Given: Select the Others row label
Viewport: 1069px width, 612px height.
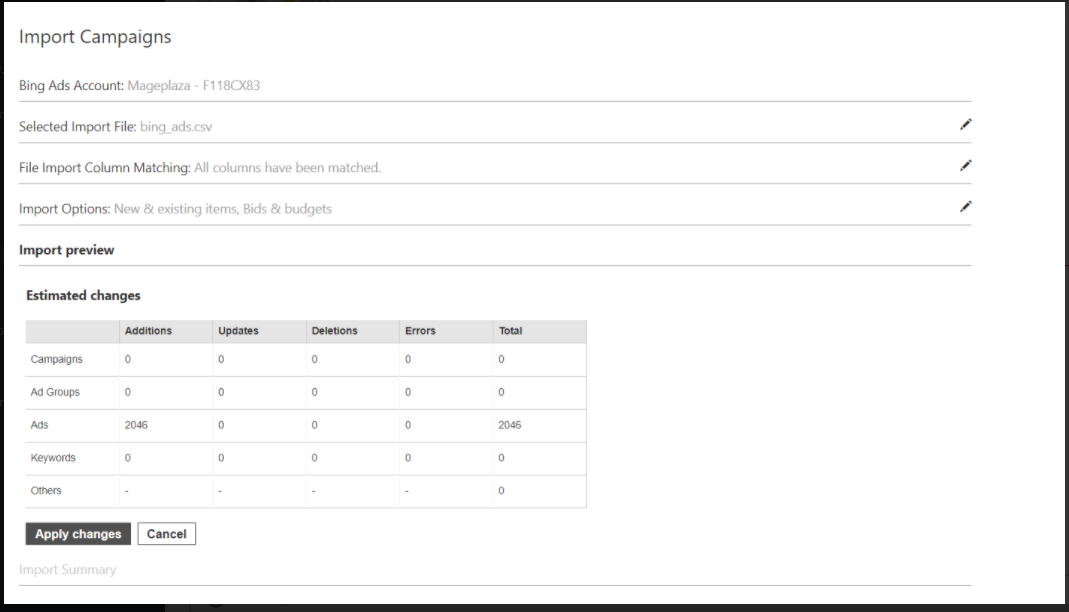Looking at the screenshot, I should 46,490.
